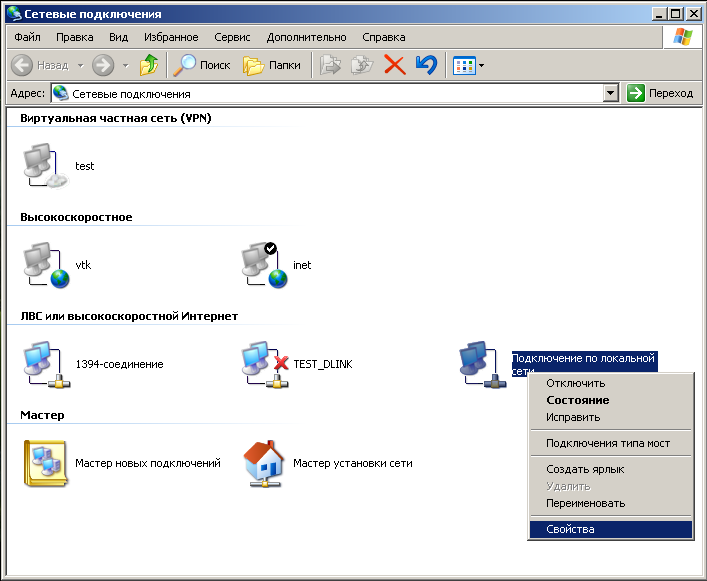Select the inet connection icon

coord(263,265)
